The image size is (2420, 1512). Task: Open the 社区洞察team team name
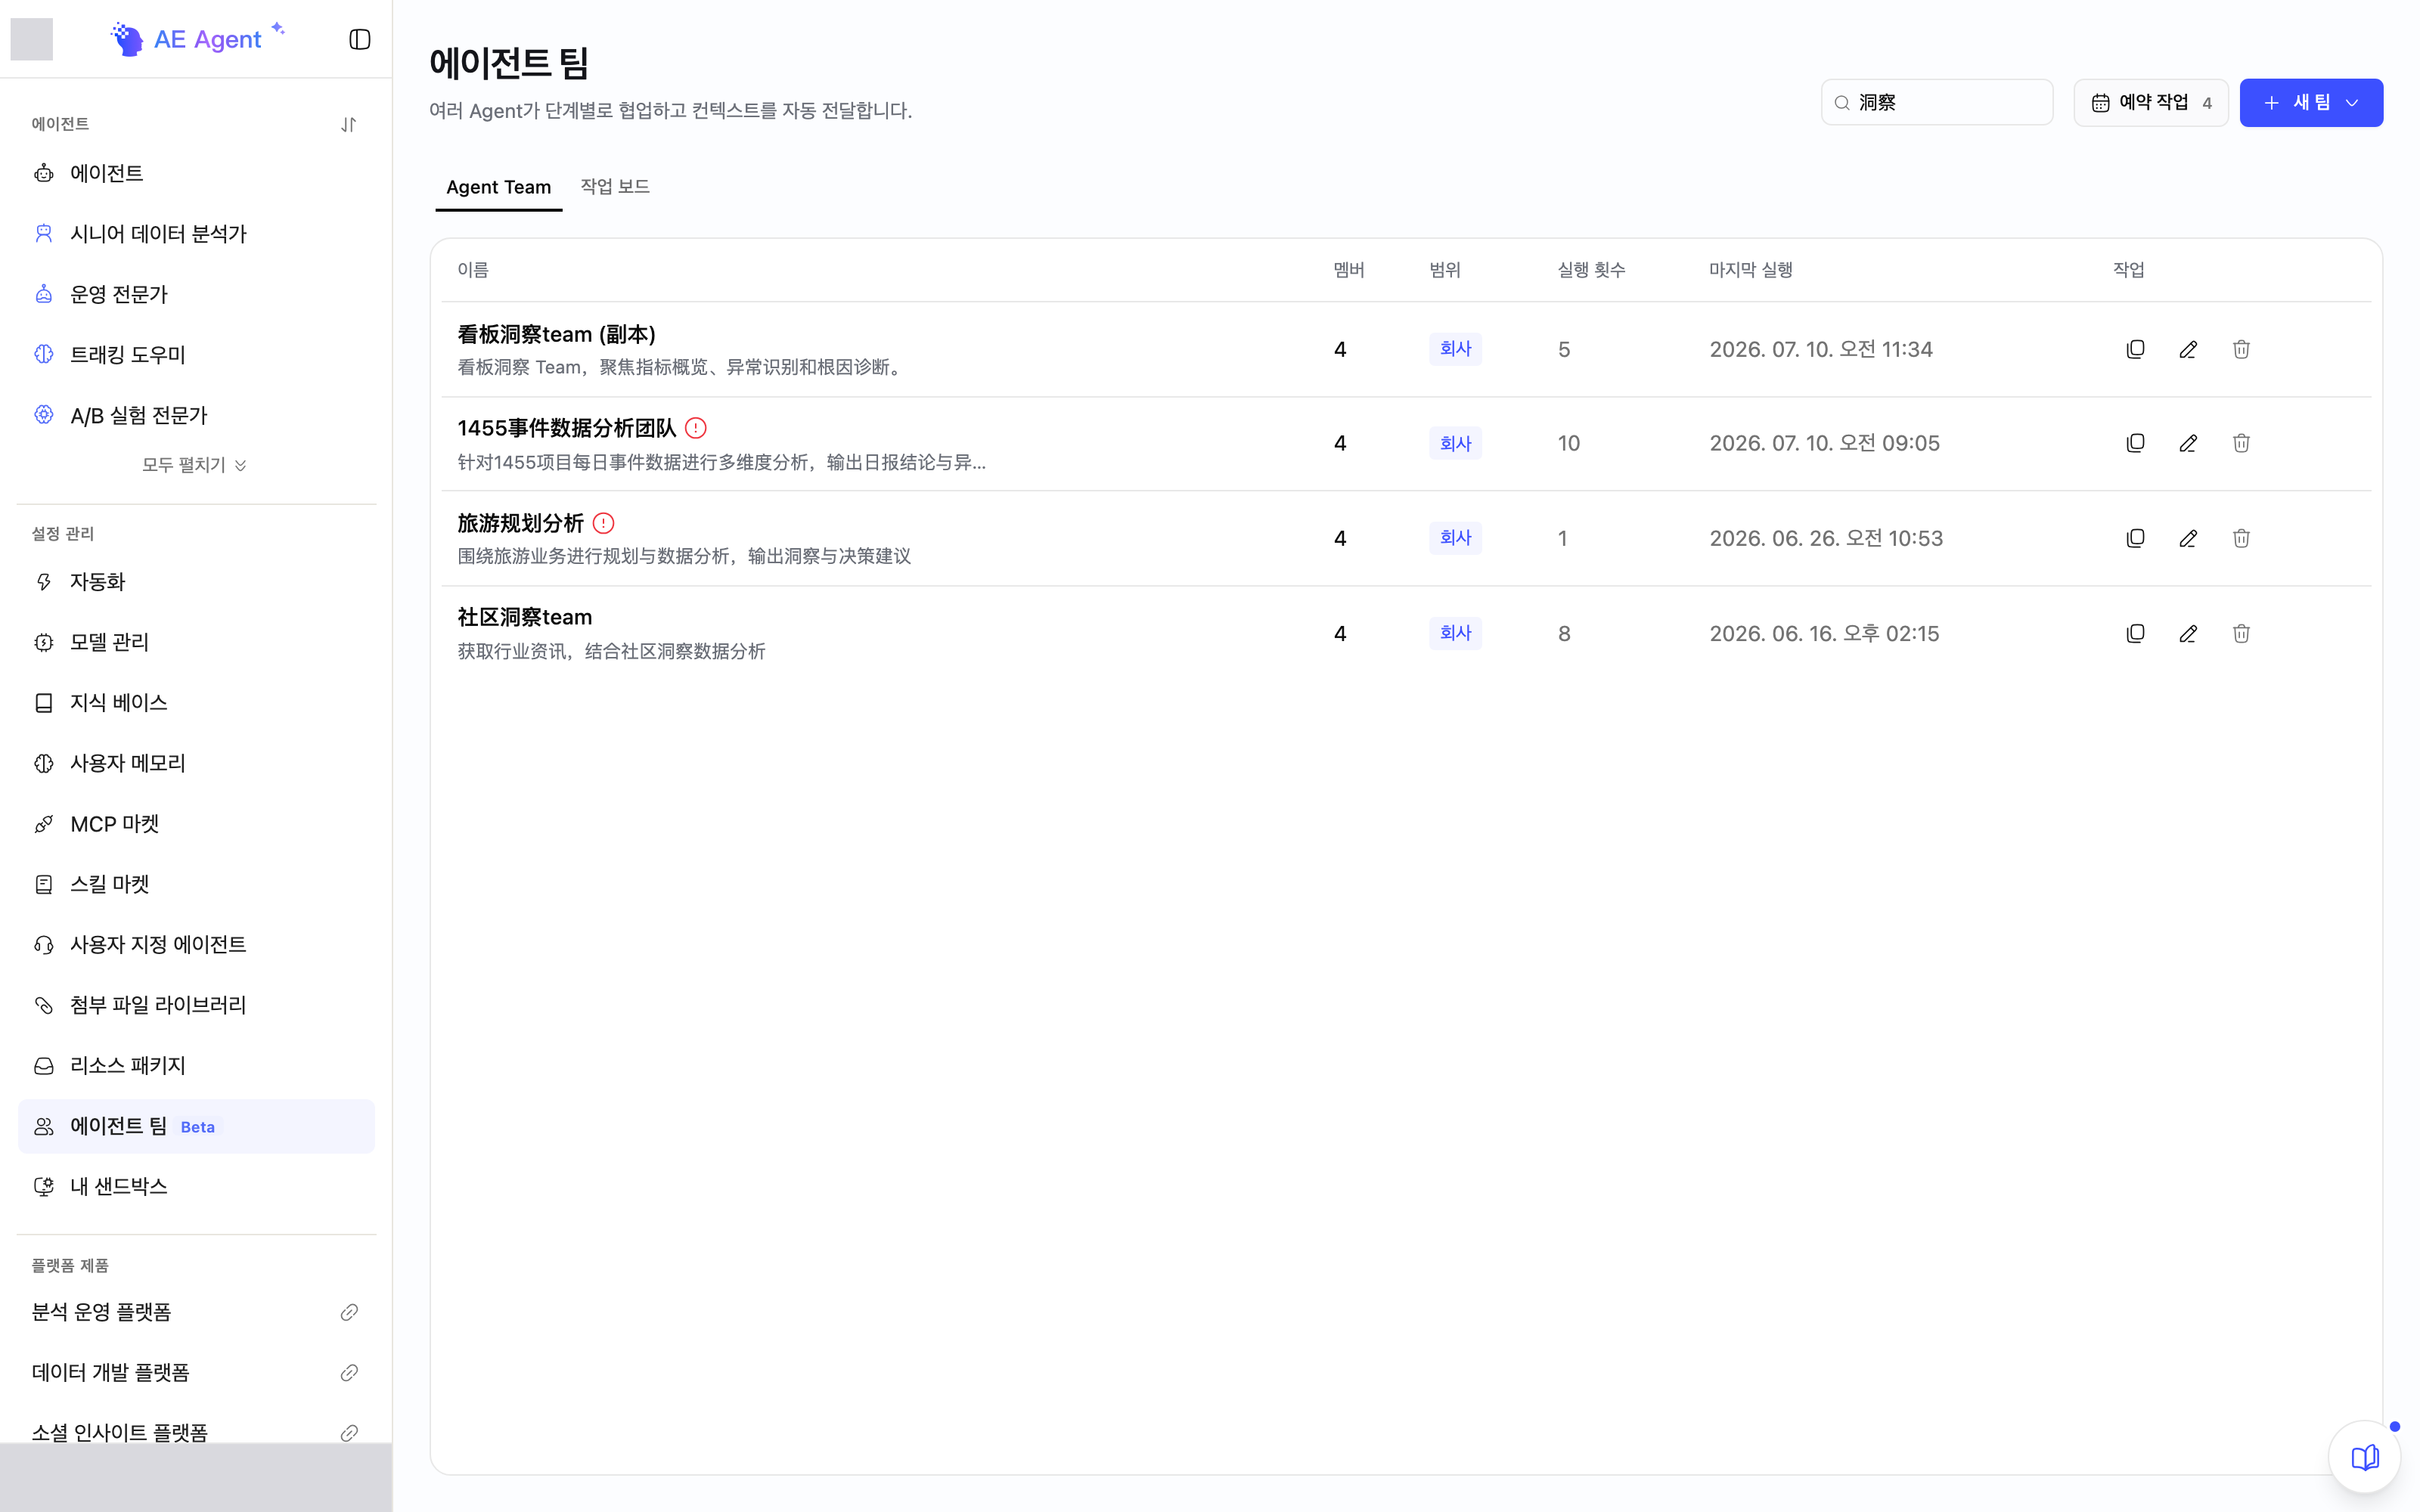pos(525,617)
